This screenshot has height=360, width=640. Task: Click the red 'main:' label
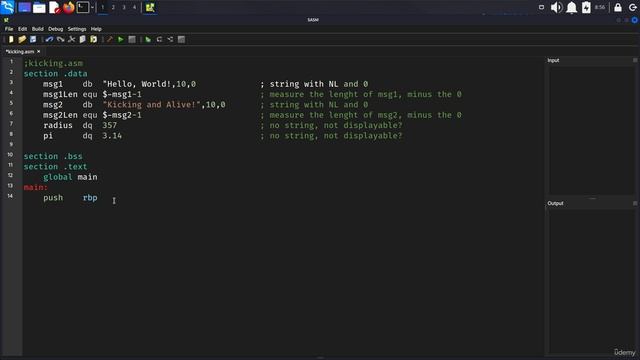(36, 187)
